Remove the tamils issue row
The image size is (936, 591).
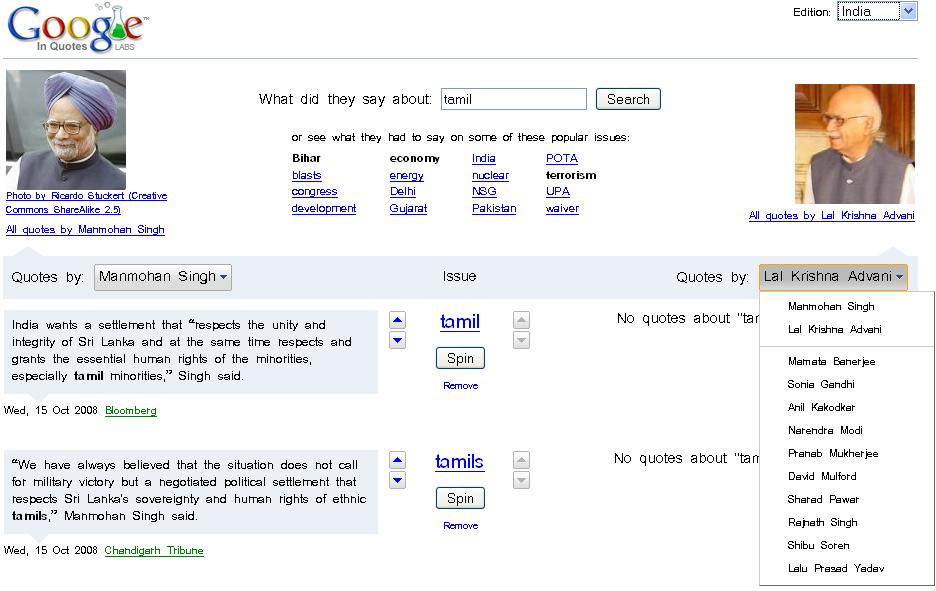460,526
